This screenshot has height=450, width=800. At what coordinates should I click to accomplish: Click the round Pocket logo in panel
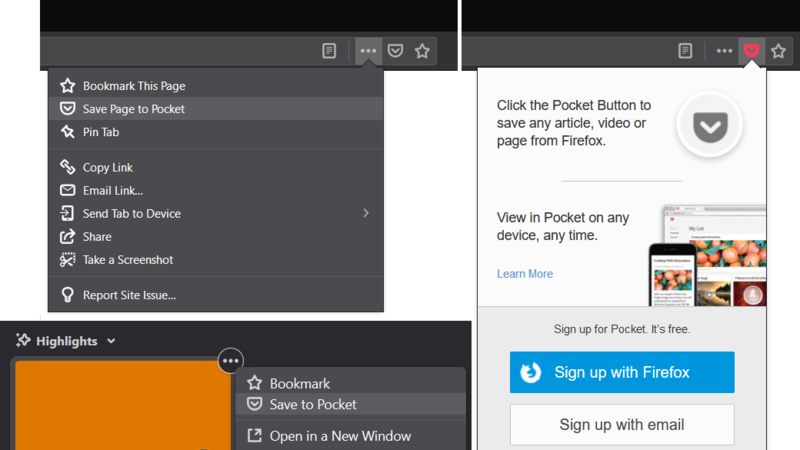710,124
